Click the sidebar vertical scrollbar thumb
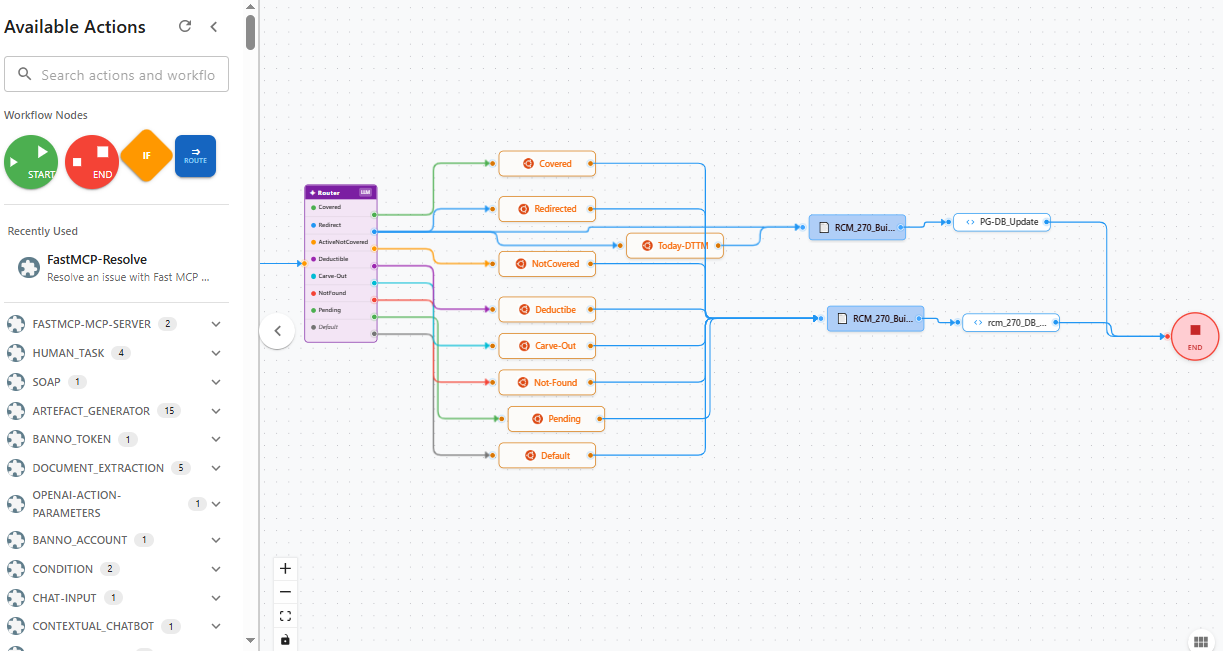This screenshot has height=651, width=1223. [x=250, y=30]
